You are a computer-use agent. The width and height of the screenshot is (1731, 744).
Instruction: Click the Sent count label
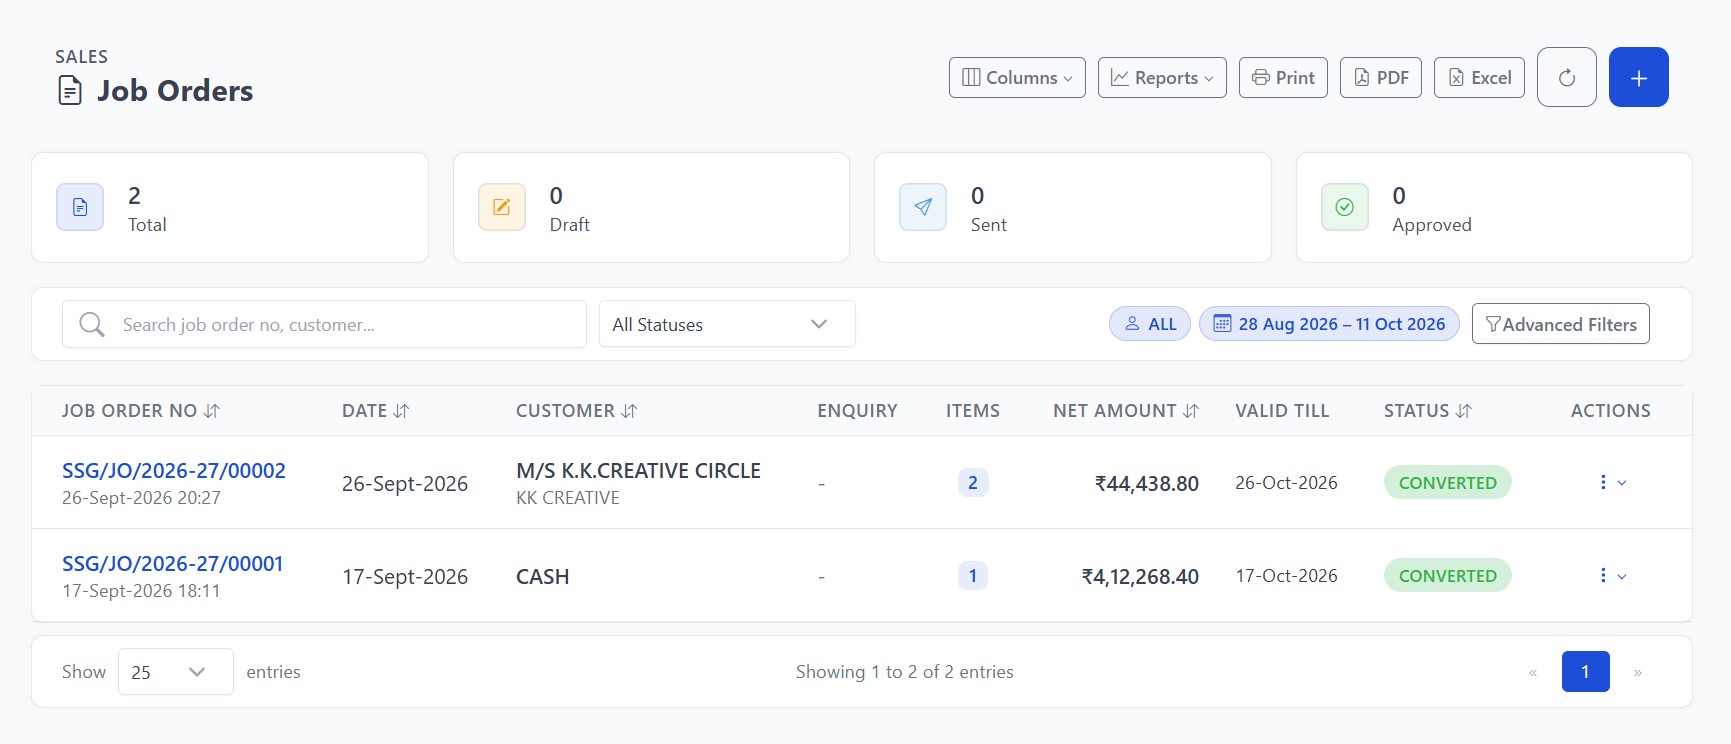pyautogui.click(x=989, y=225)
